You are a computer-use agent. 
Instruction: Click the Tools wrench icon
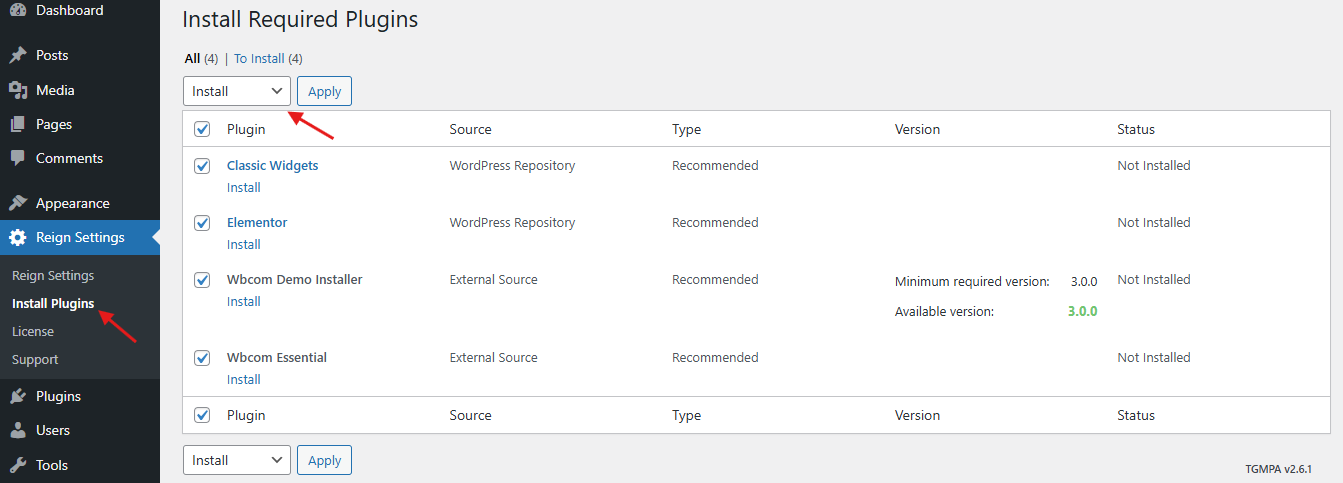click(17, 465)
